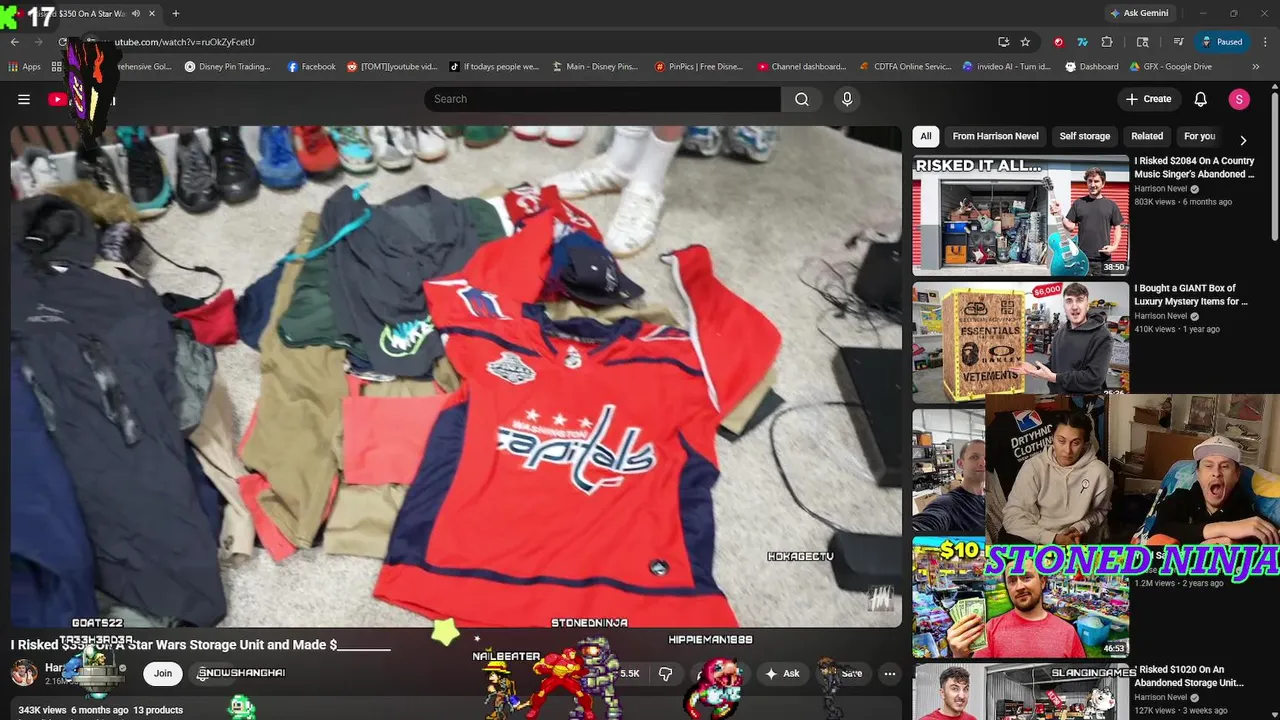Start voice search with the microphone icon

847,99
